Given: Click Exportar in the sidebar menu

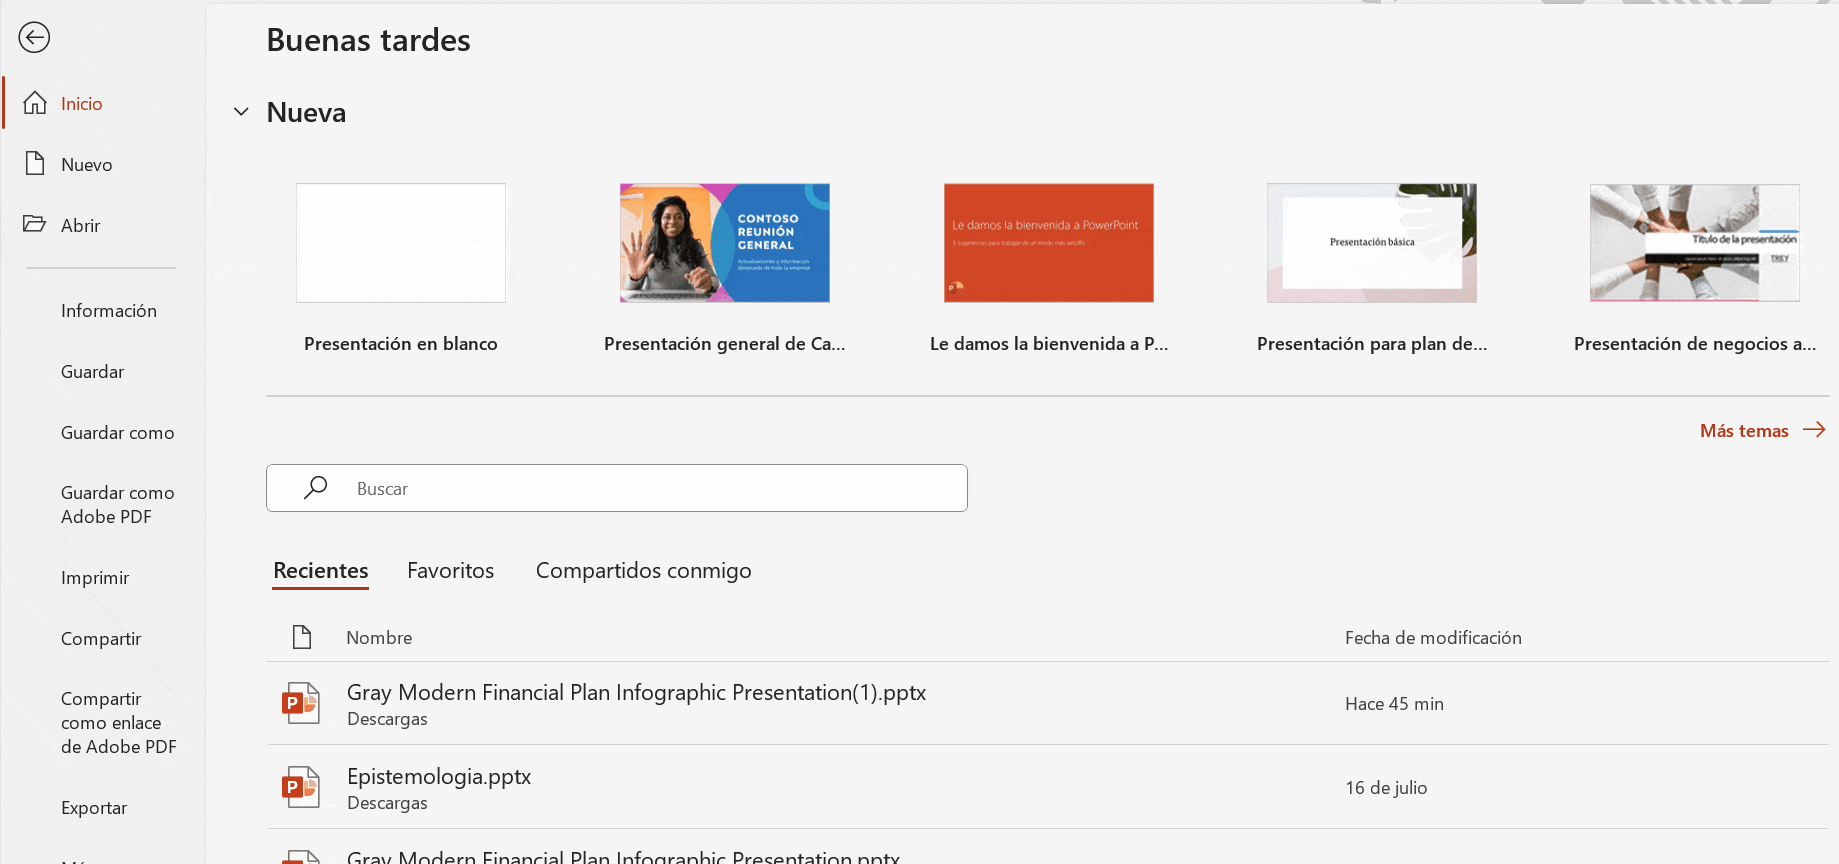Looking at the screenshot, I should click(x=94, y=807).
